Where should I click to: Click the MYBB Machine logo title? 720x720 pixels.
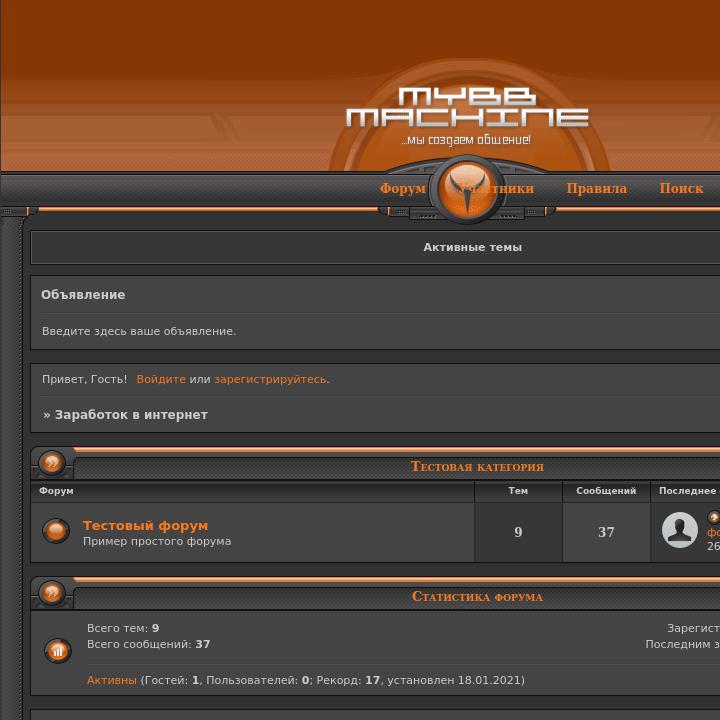467,107
